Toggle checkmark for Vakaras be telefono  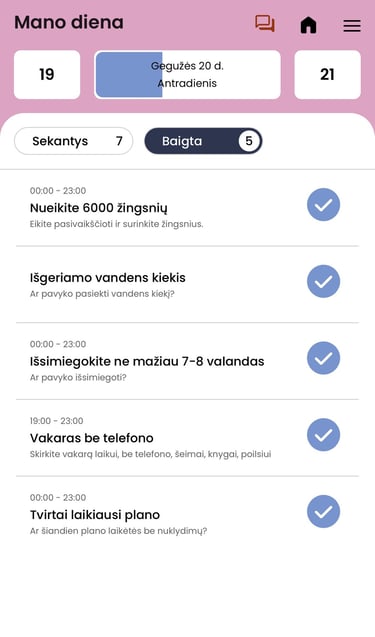click(x=323, y=435)
